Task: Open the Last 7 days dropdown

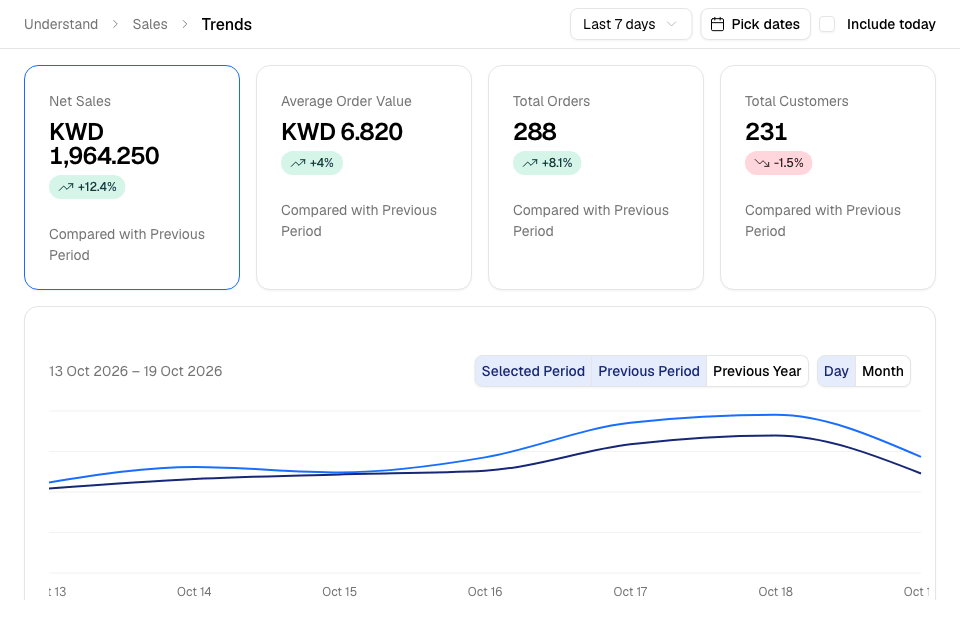Action: (631, 24)
